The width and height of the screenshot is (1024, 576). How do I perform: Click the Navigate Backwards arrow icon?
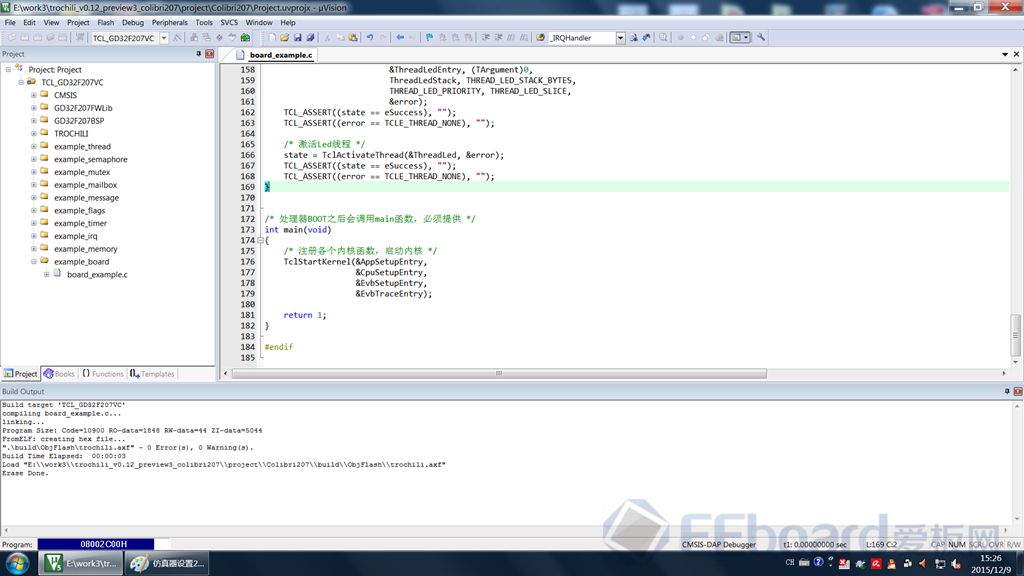click(x=400, y=38)
